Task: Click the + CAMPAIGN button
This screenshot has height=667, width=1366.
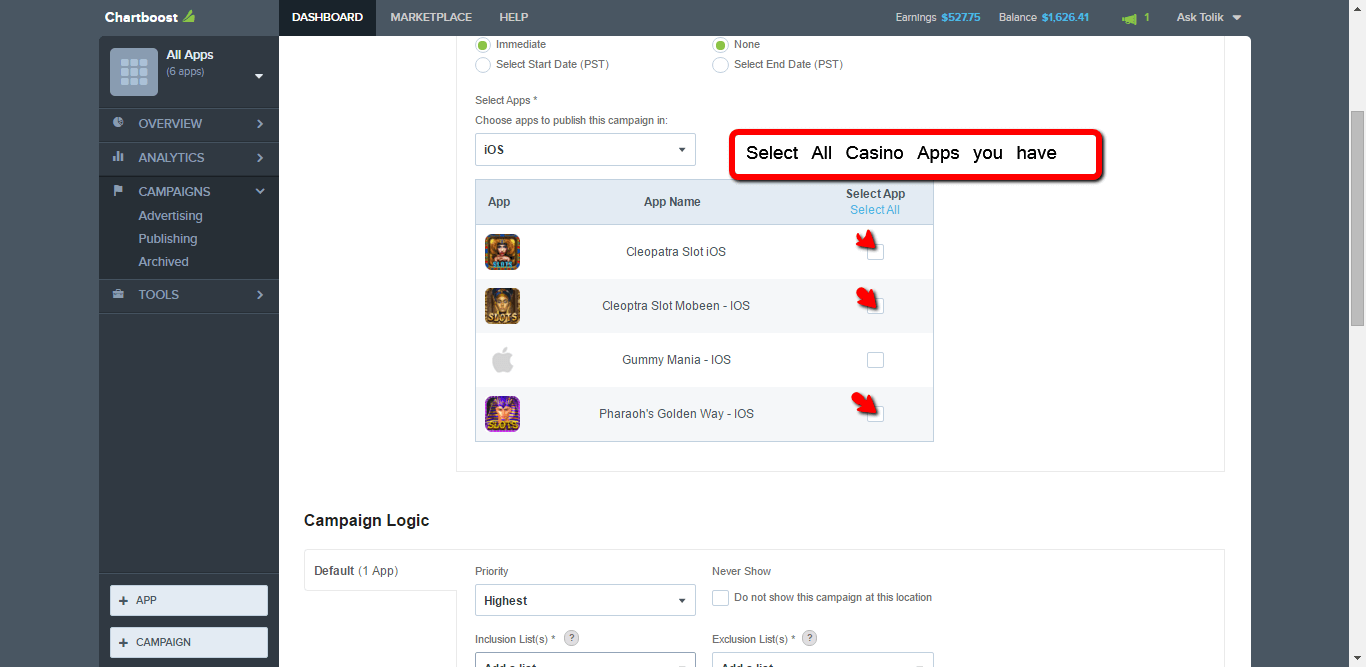Action: tap(189, 642)
